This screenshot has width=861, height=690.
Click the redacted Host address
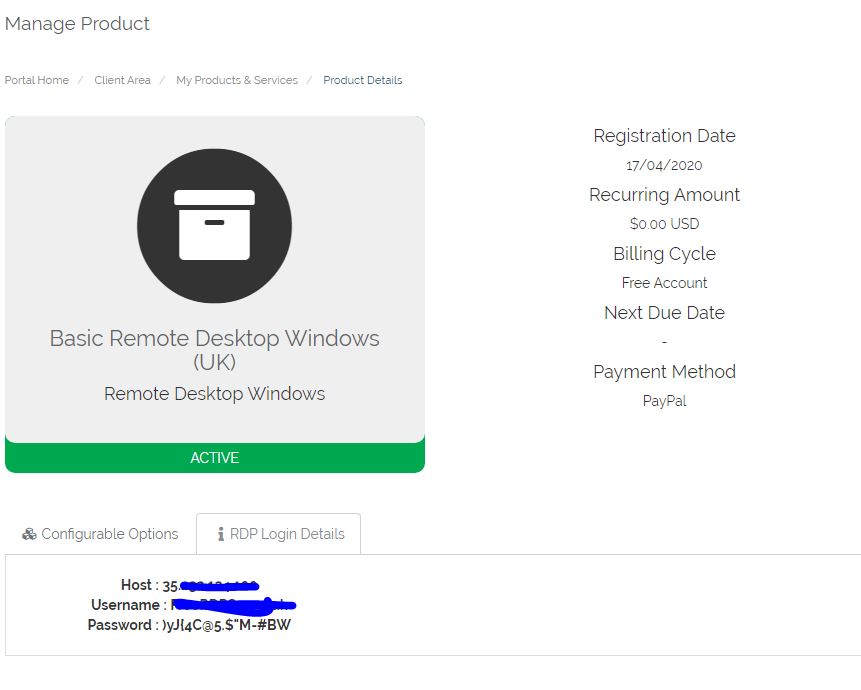[x=211, y=586]
